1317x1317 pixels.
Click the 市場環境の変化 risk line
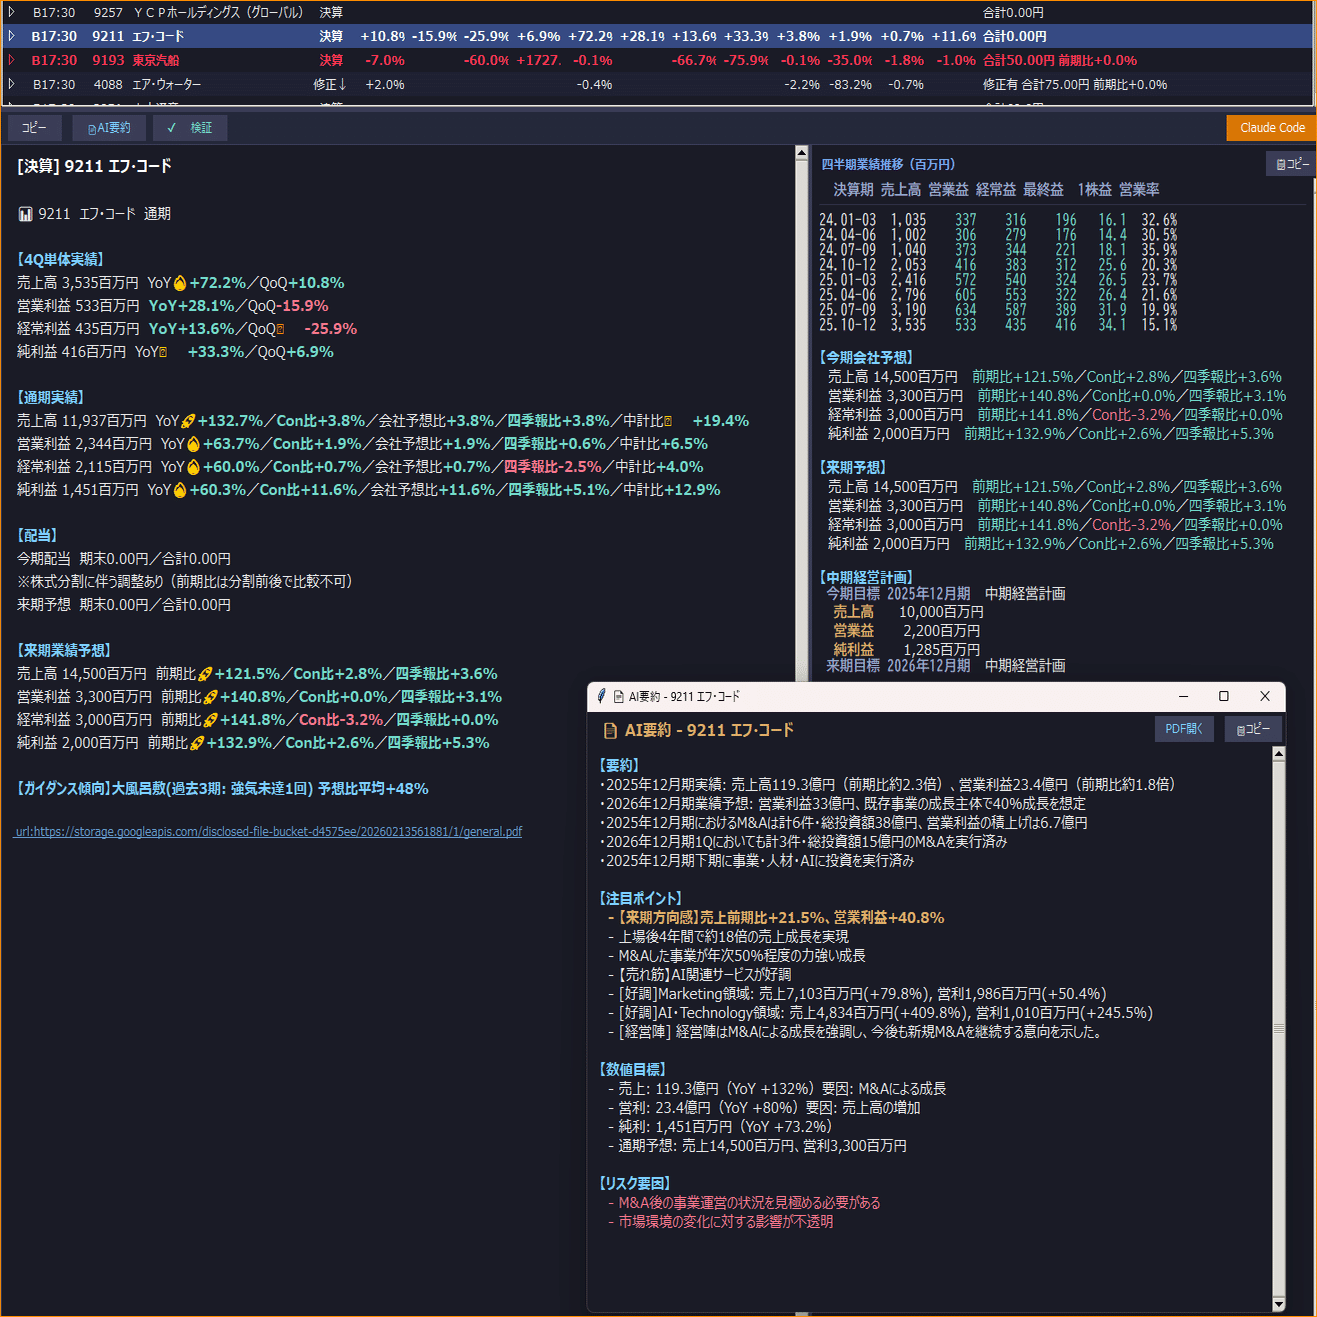tap(720, 1221)
